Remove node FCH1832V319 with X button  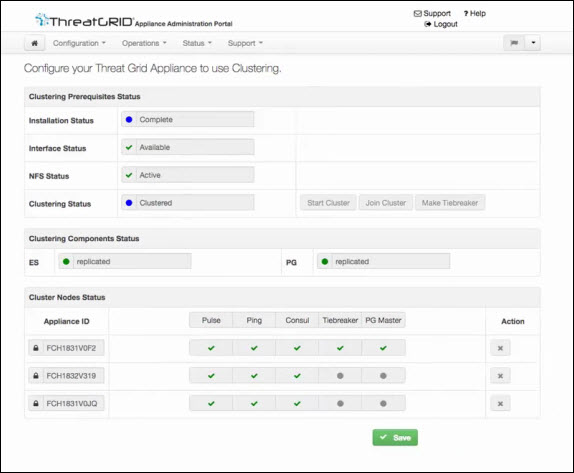500,376
